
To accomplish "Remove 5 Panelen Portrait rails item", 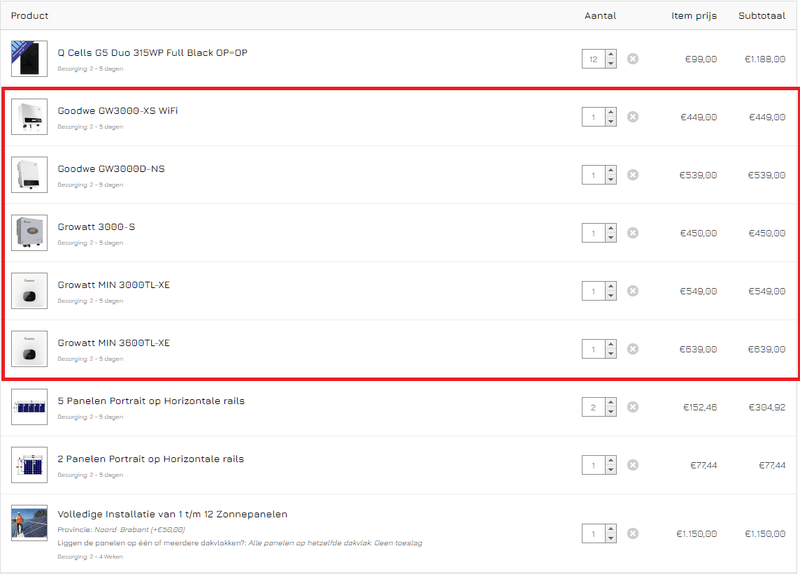I will [x=633, y=407].
